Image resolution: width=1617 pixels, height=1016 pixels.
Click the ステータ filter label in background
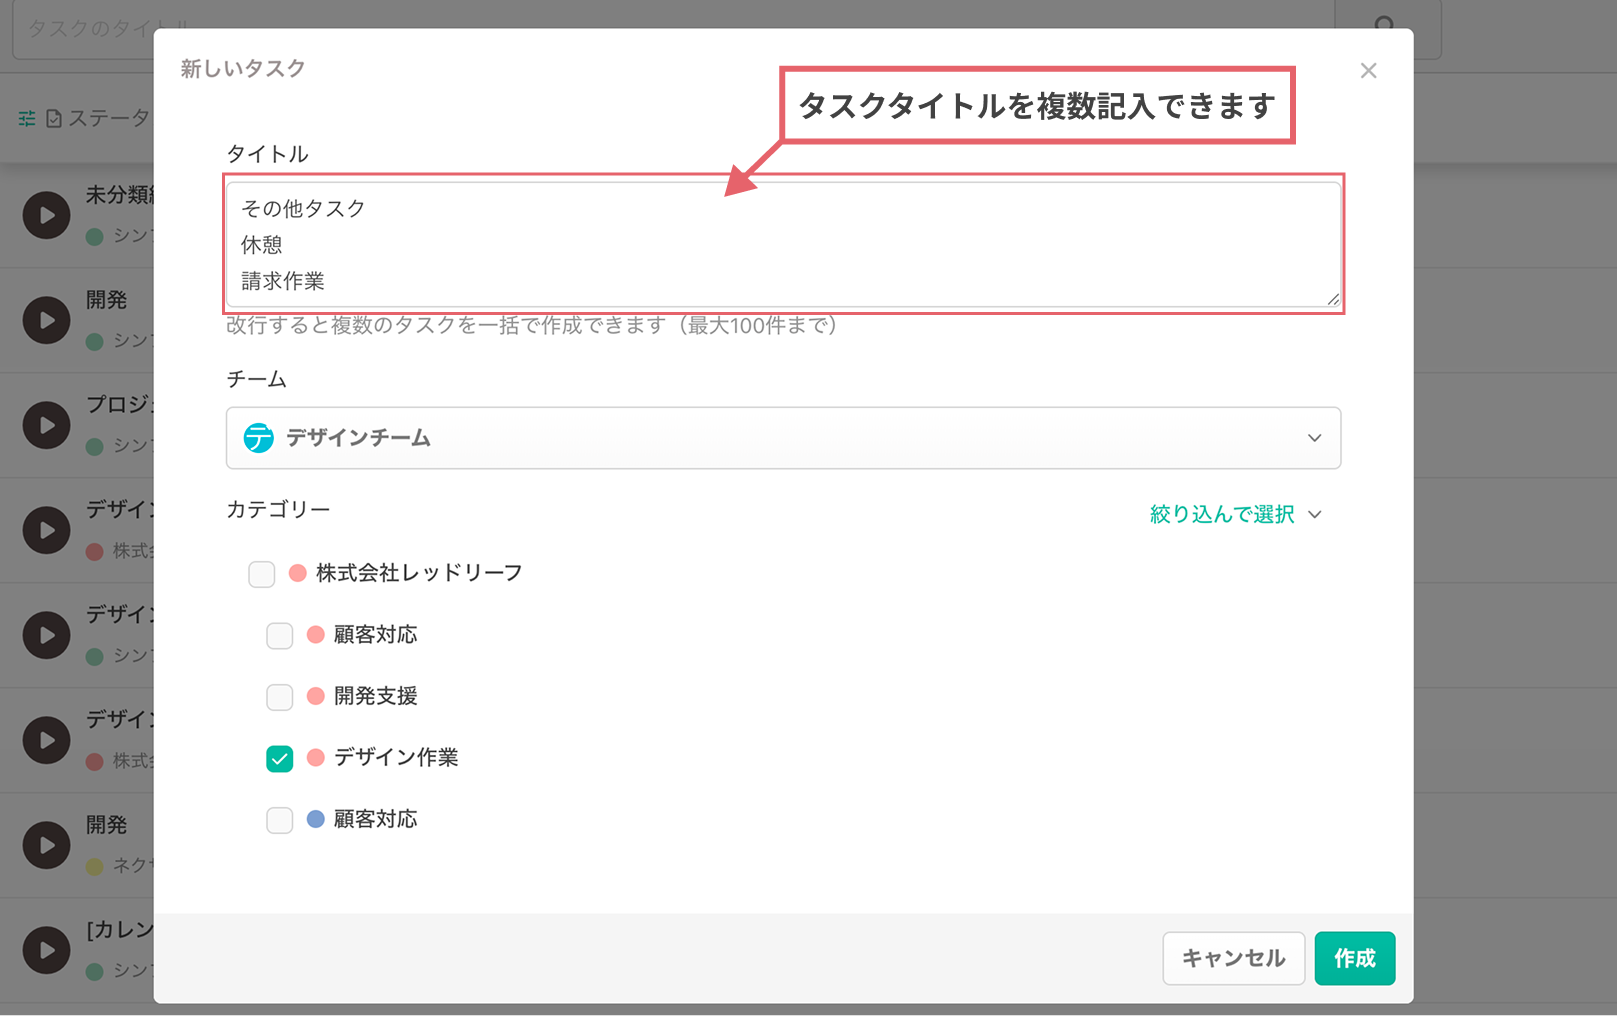tap(108, 119)
